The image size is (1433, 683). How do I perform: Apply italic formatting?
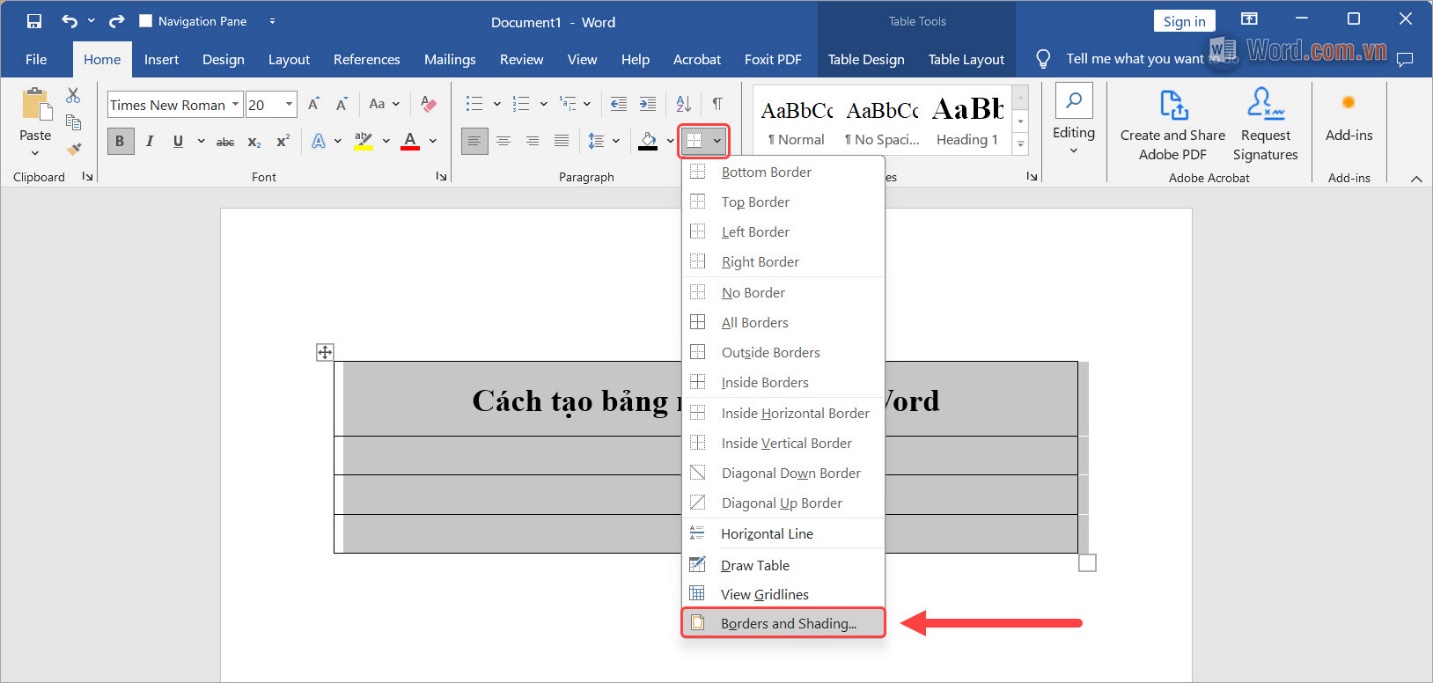point(149,140)
